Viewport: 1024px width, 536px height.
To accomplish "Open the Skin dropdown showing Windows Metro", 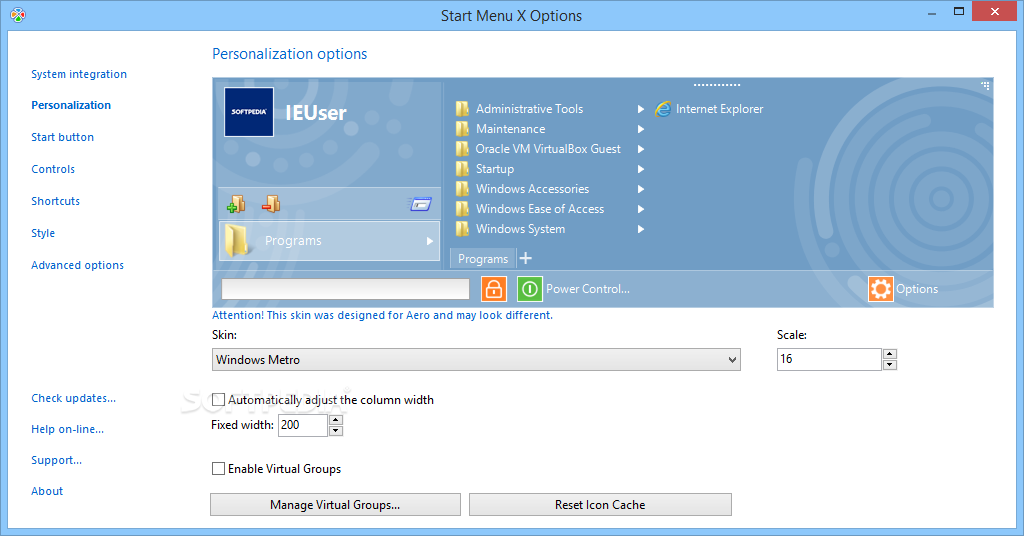I will (x=476, y=360).
